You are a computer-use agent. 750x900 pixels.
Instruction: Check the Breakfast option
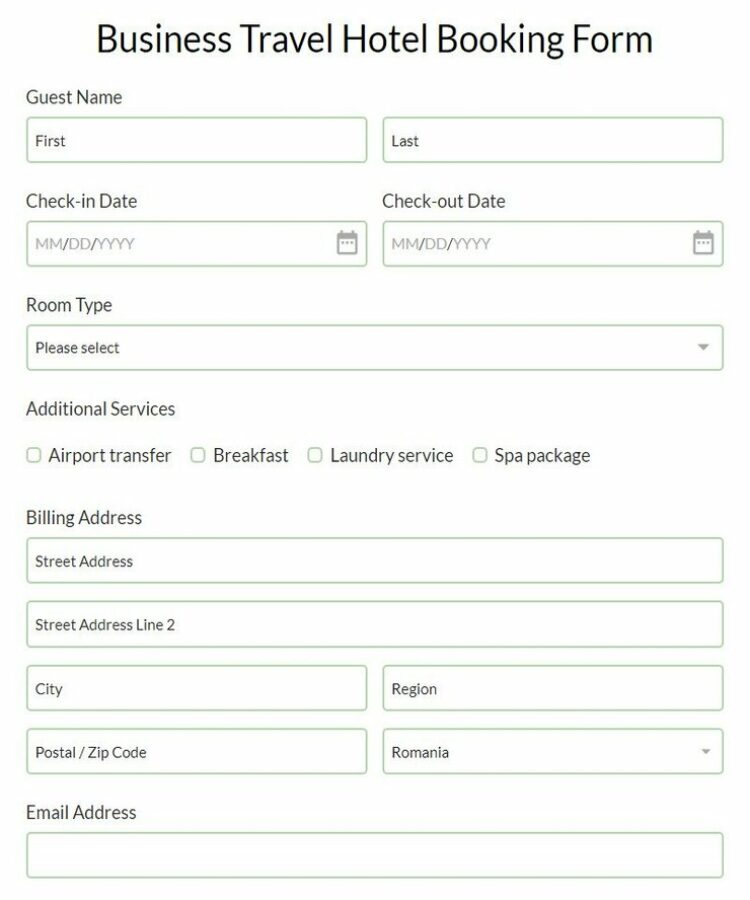(x=197, y=455)
